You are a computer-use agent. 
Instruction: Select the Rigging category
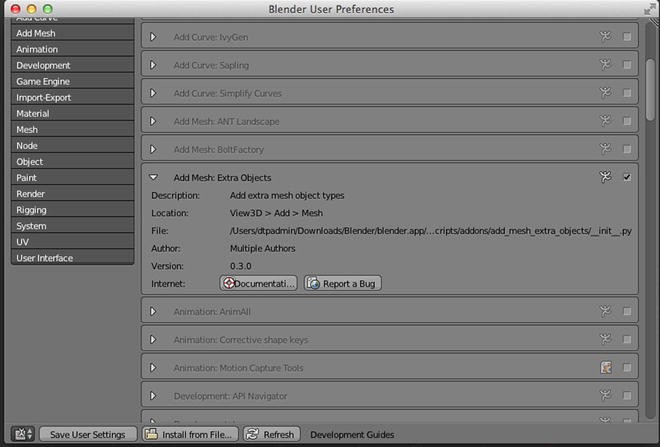pos(72,209)
